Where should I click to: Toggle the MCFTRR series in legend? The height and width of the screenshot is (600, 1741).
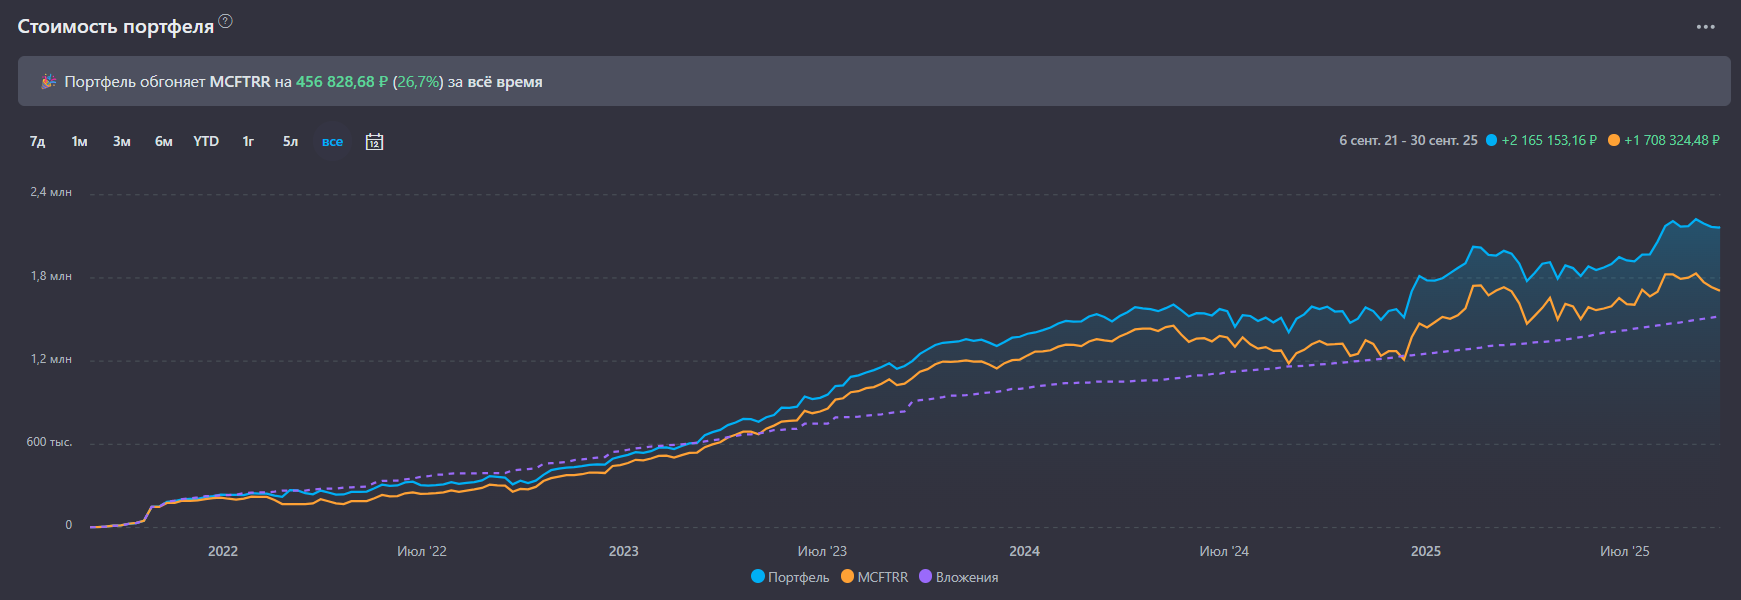882,577
